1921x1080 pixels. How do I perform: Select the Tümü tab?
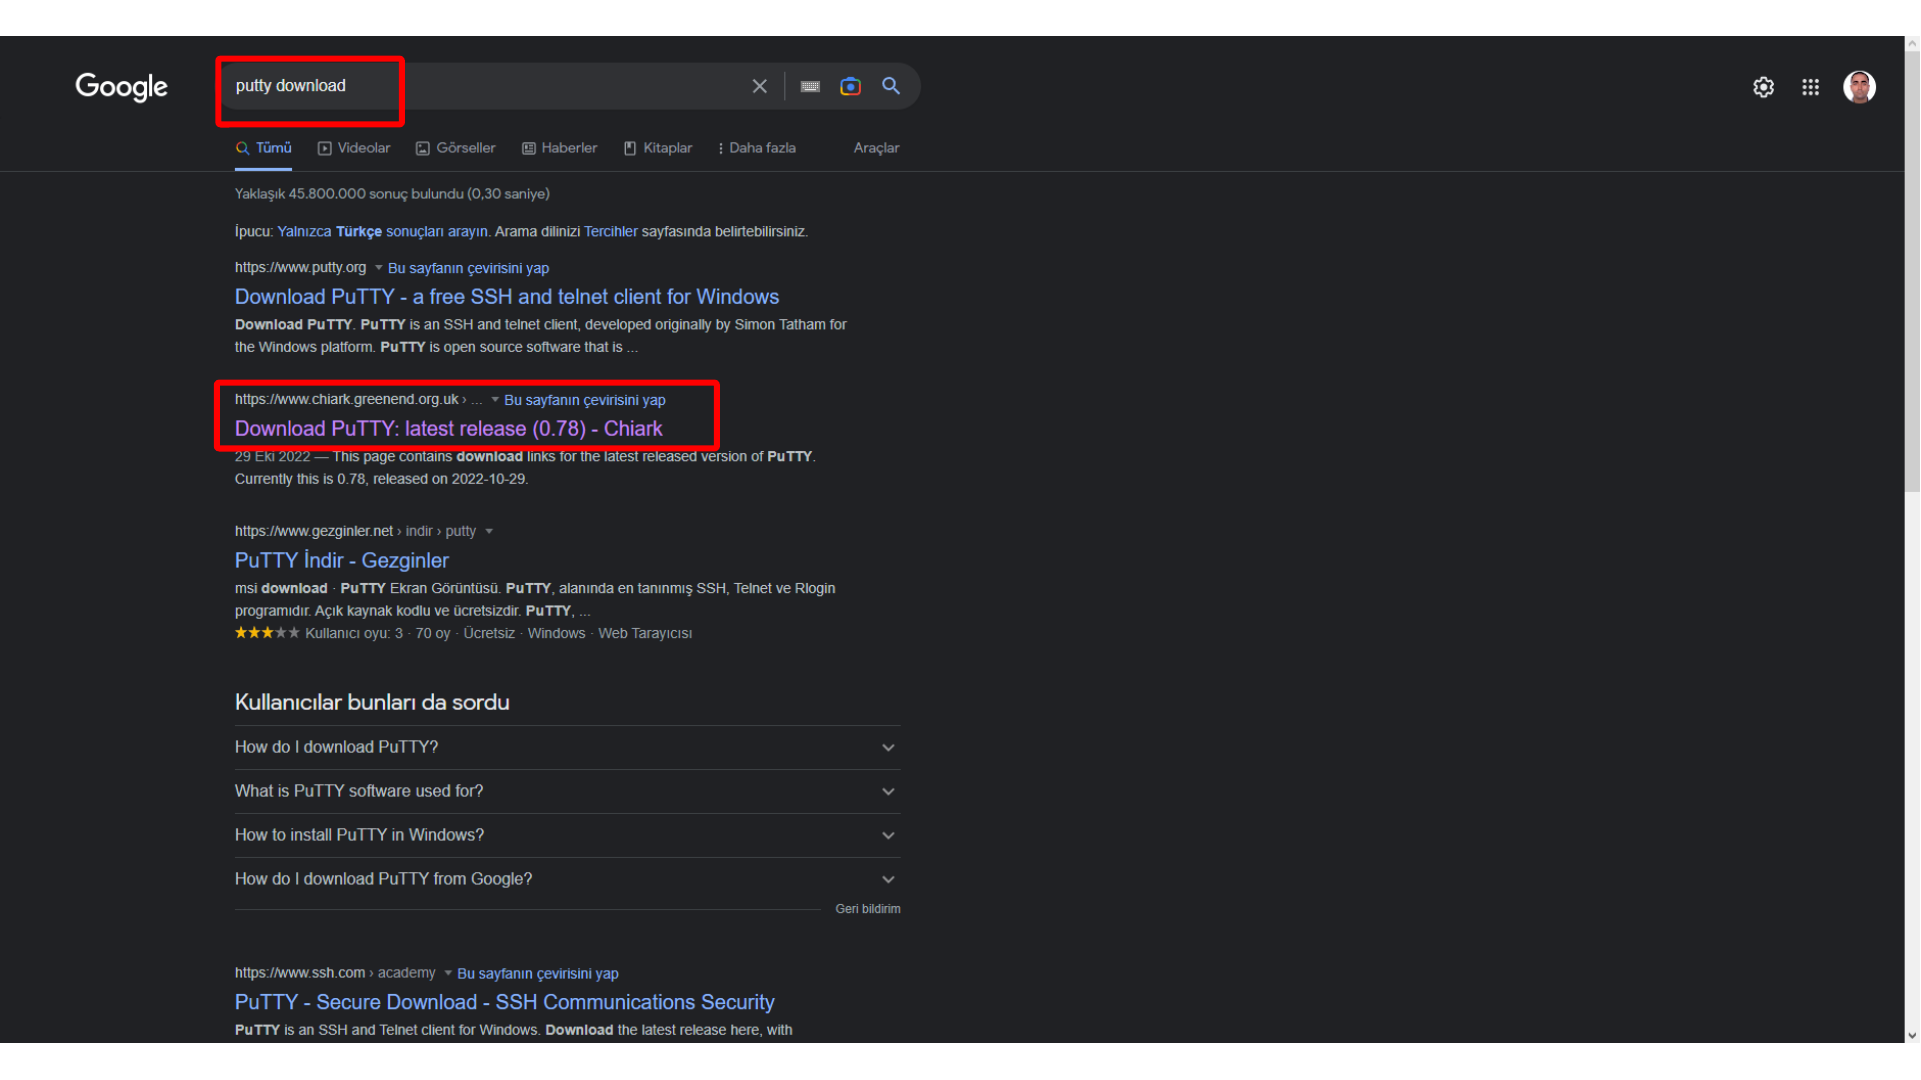tap(264, 148)
